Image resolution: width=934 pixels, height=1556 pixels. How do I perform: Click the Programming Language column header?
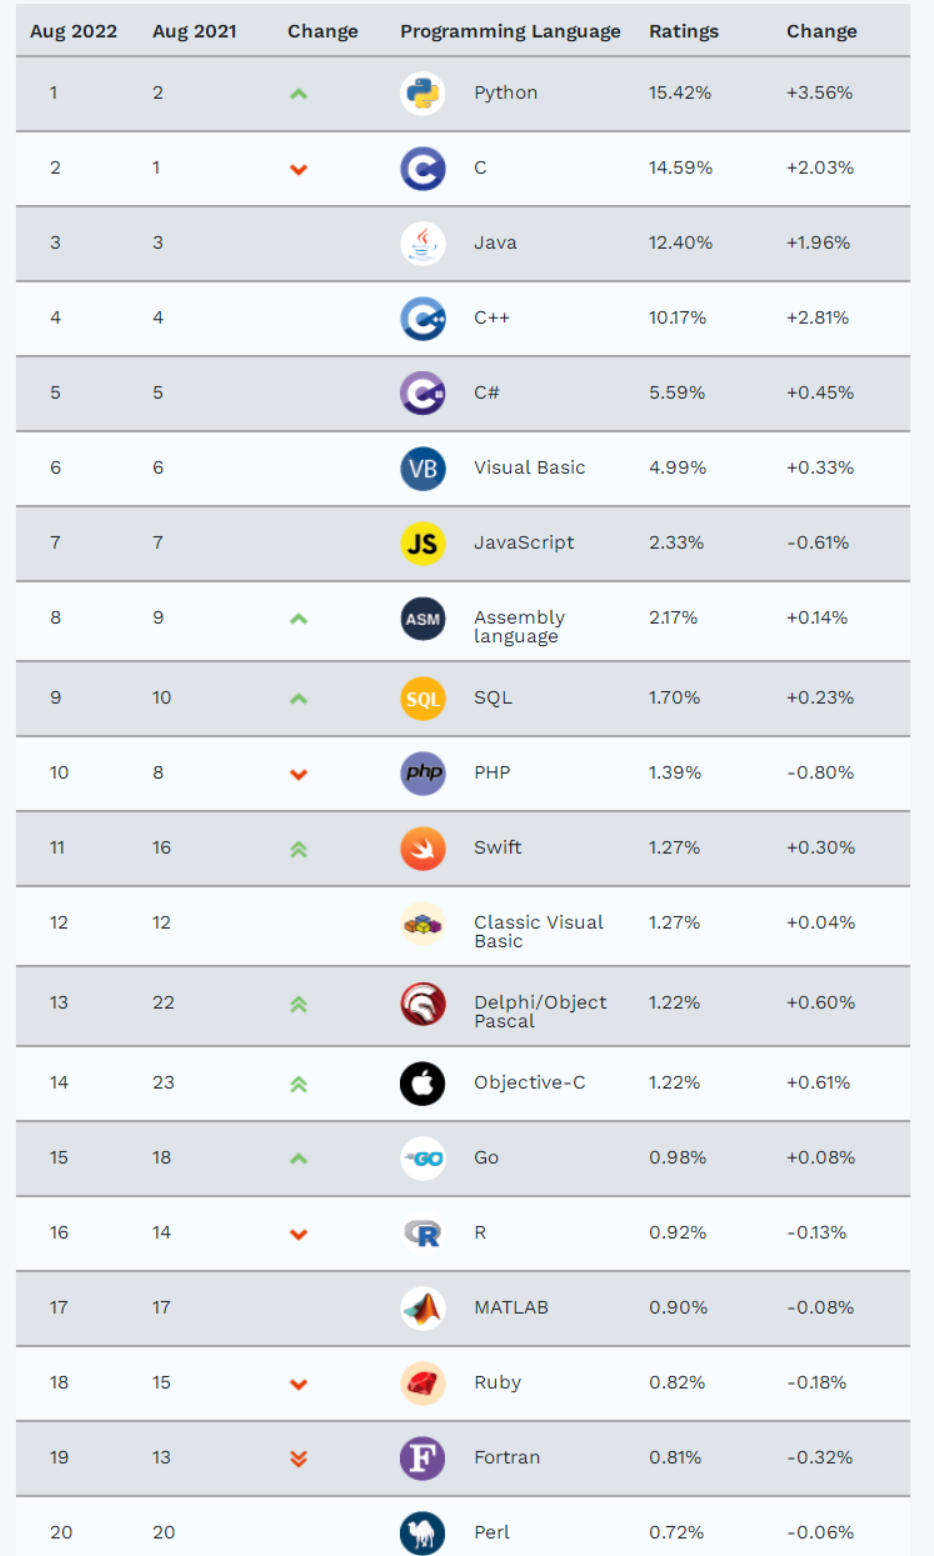510,32
